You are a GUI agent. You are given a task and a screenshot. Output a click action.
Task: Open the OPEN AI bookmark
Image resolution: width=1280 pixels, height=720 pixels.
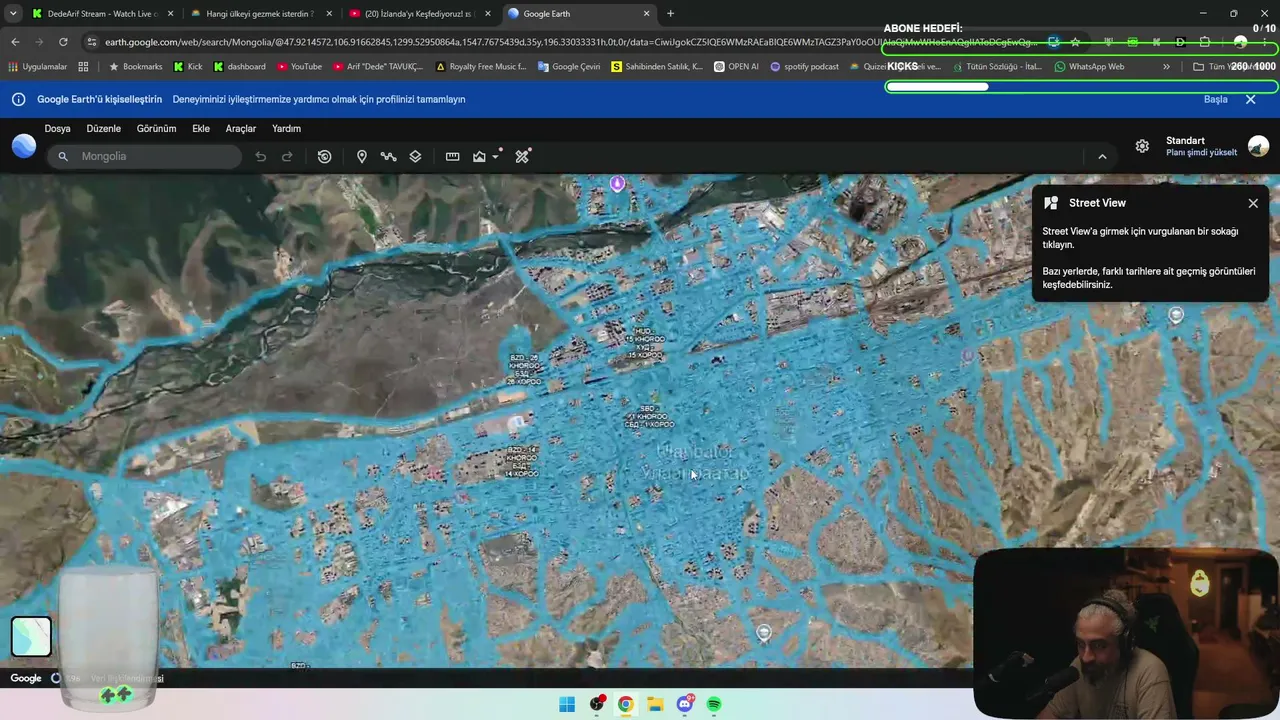(736, 67)
